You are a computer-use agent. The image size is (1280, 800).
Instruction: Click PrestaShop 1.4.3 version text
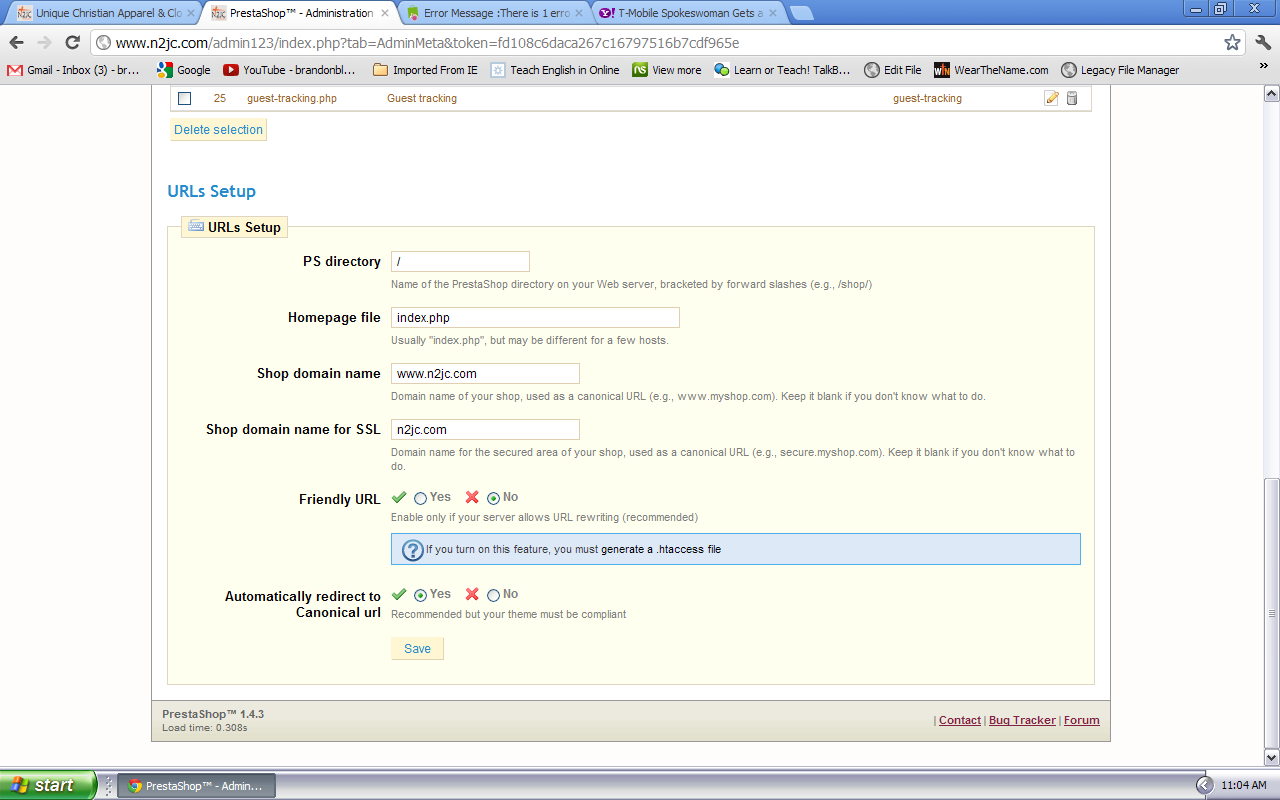(x=213, y=714)
